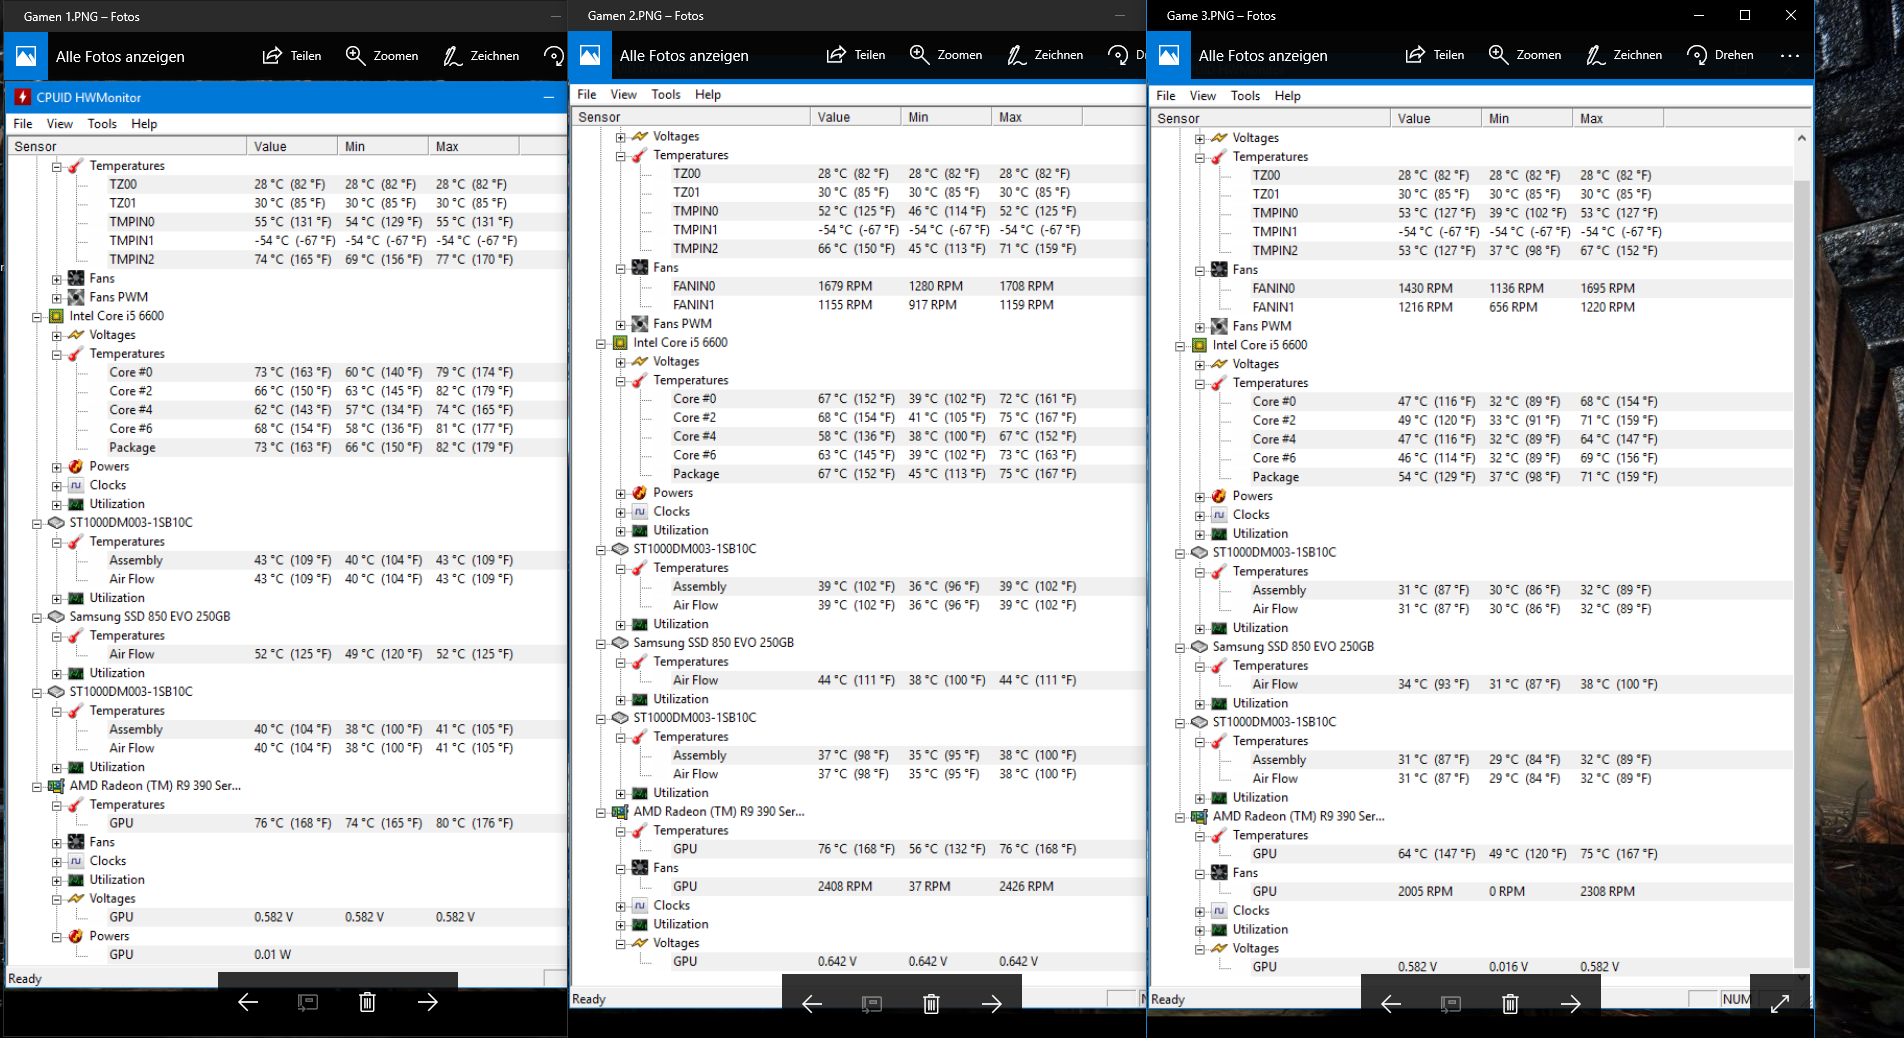Open more options ellipsis in Game 3 window

[x=1790, y=55]
